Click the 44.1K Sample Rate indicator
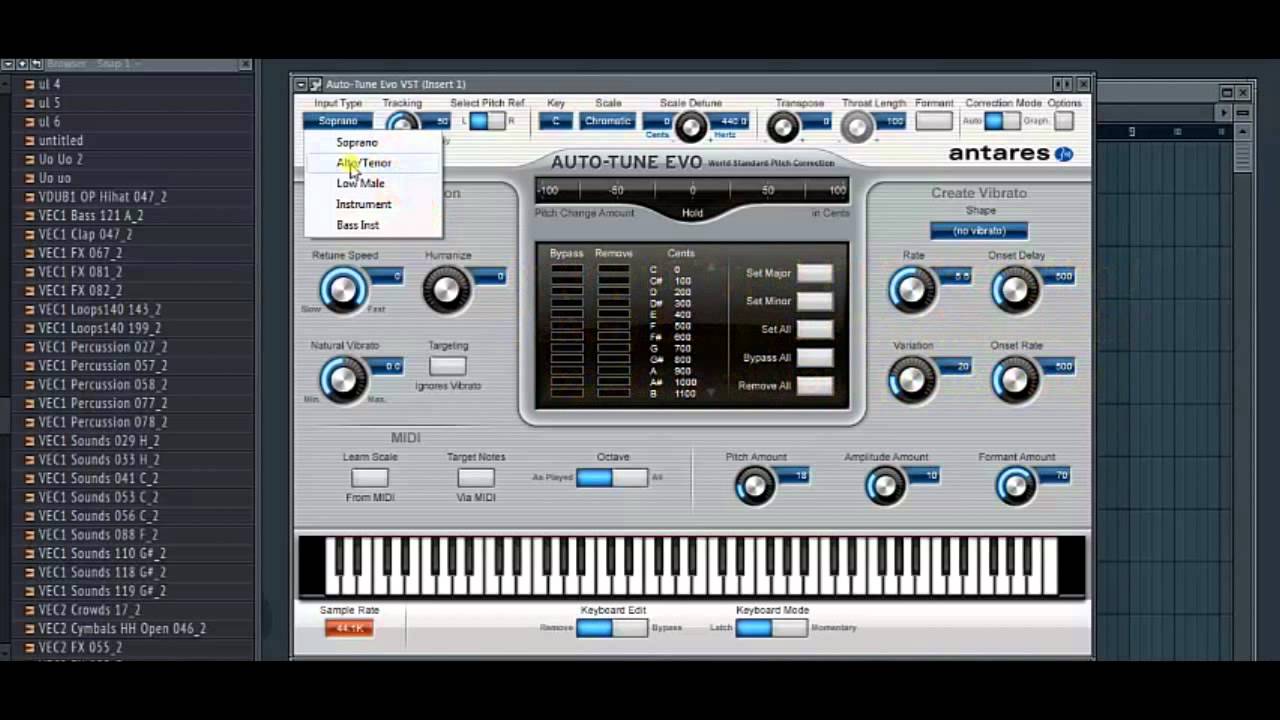The width and height of the screenshot is (1280, 720). 349,628
